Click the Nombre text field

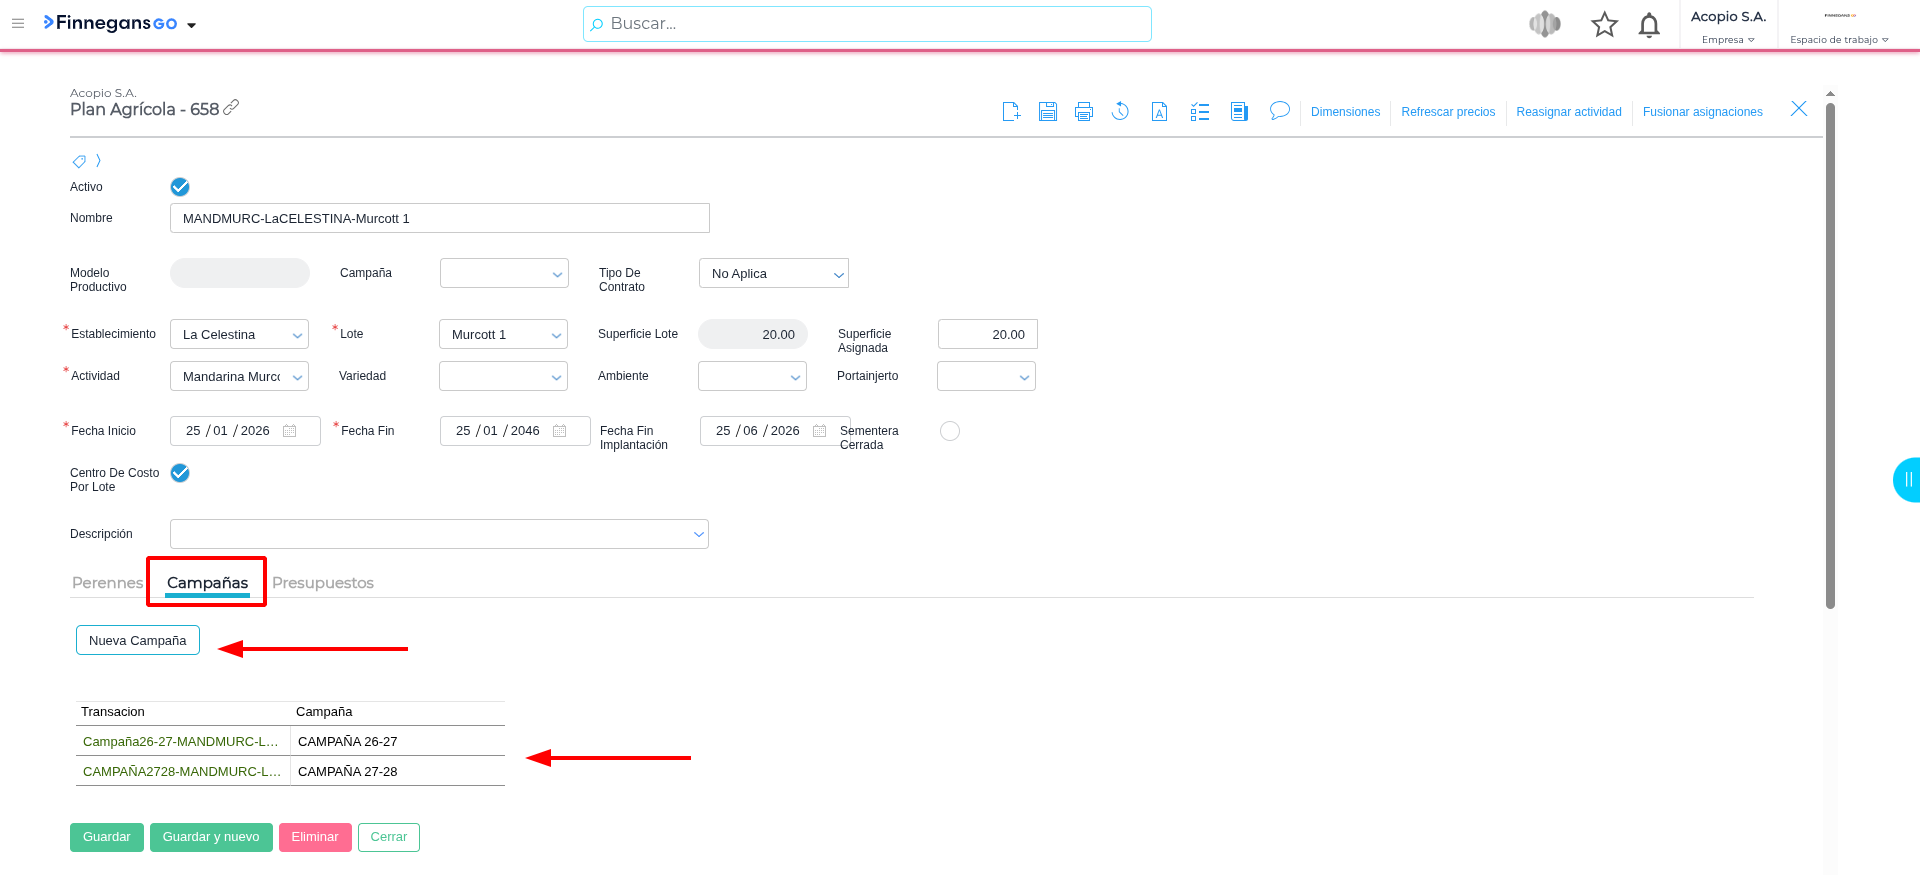(x=439, y=219)
